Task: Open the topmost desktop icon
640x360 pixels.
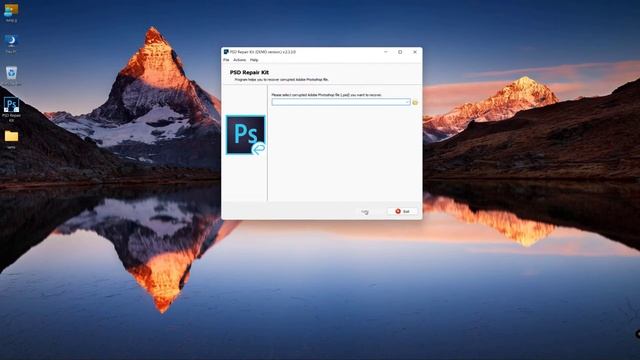Action: pos(11,12)
